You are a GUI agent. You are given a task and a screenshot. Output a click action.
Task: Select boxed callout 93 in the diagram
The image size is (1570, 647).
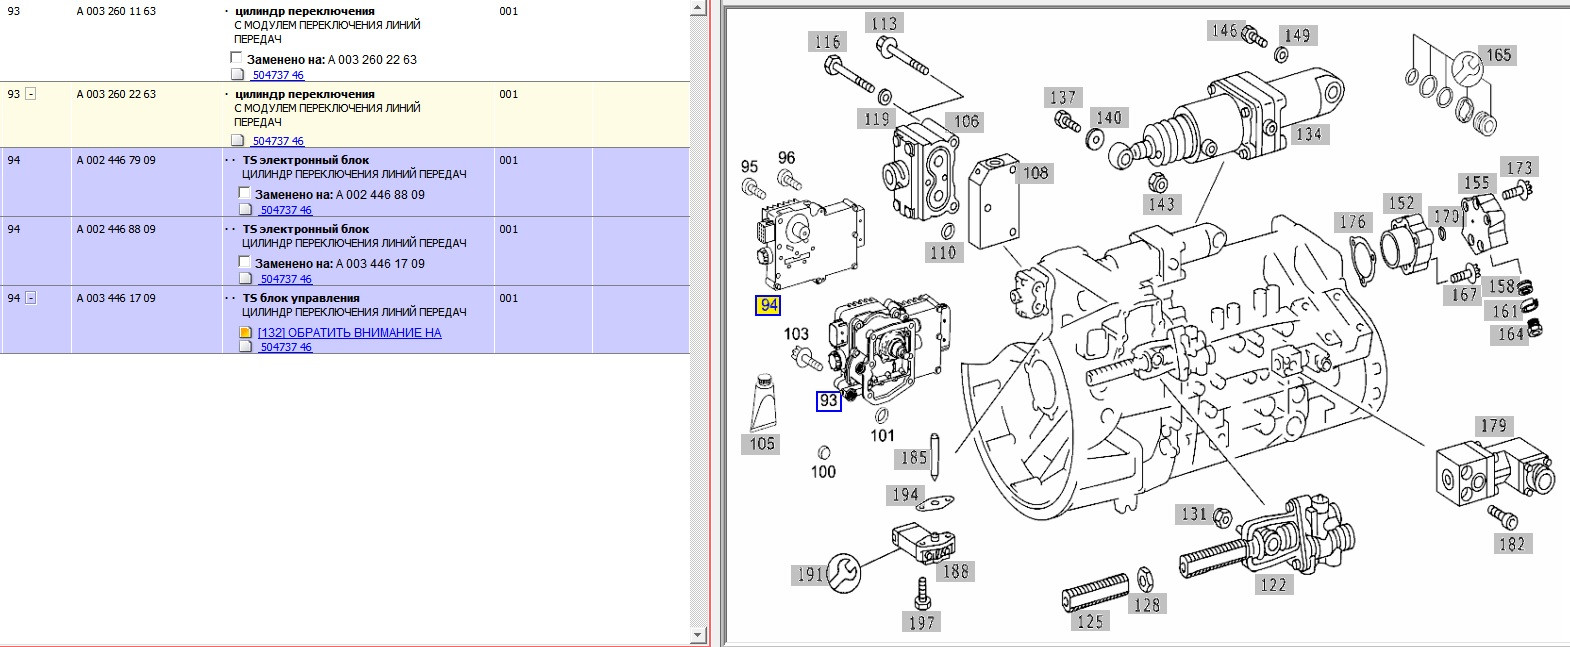tap(828, 401)
